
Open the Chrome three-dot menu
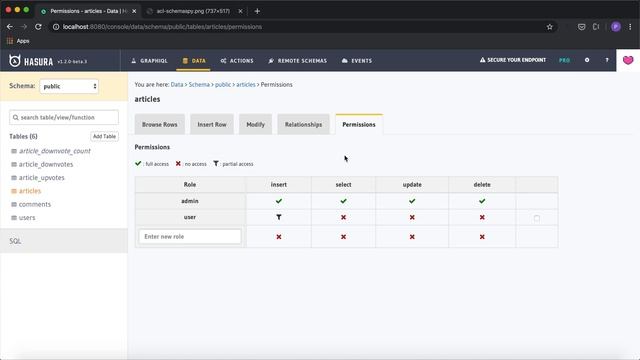point(630,27)
